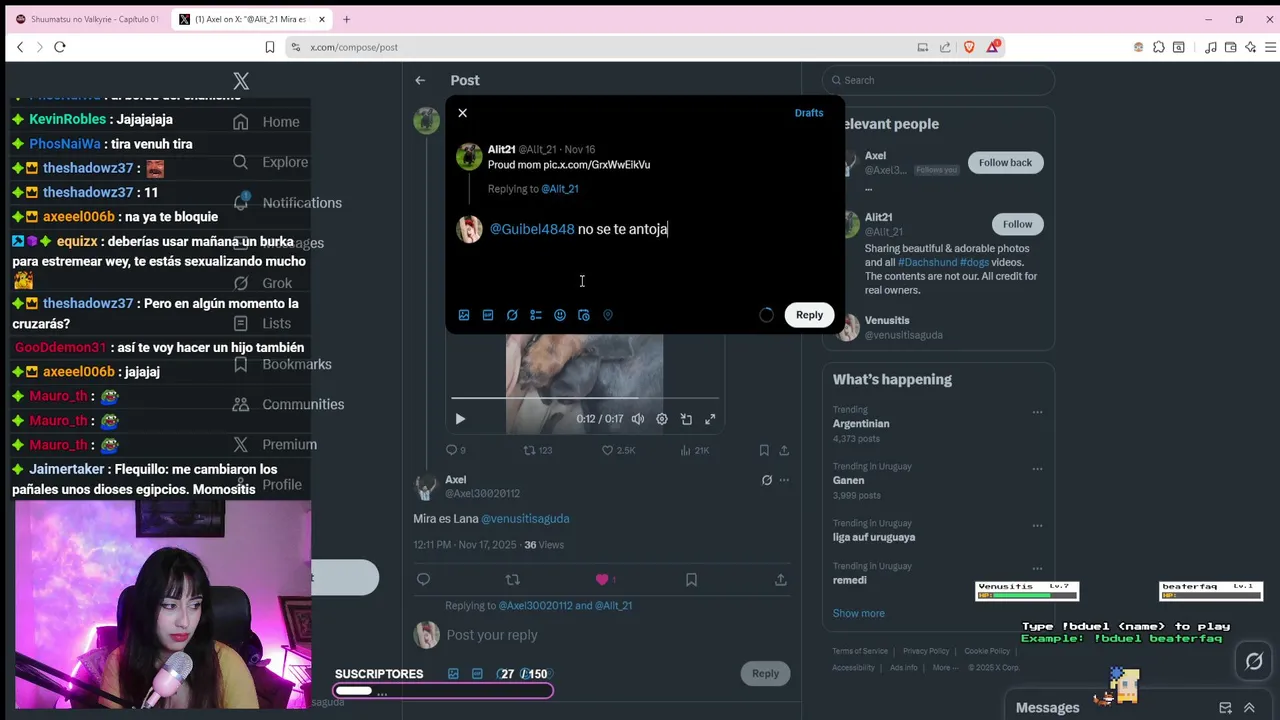This screenshot has height=720, width=1280.
Task: Bookmark this page in address bar
Action: tap(270, 47)
